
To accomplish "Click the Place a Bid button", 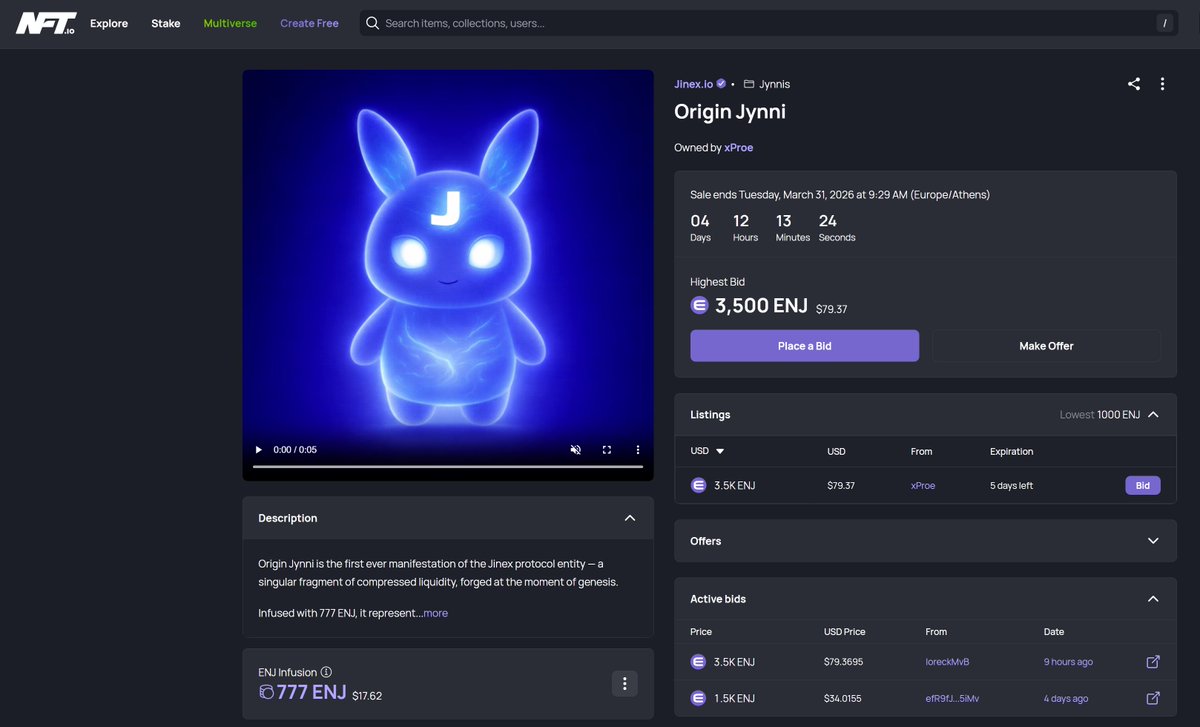I will coord(804,345).
